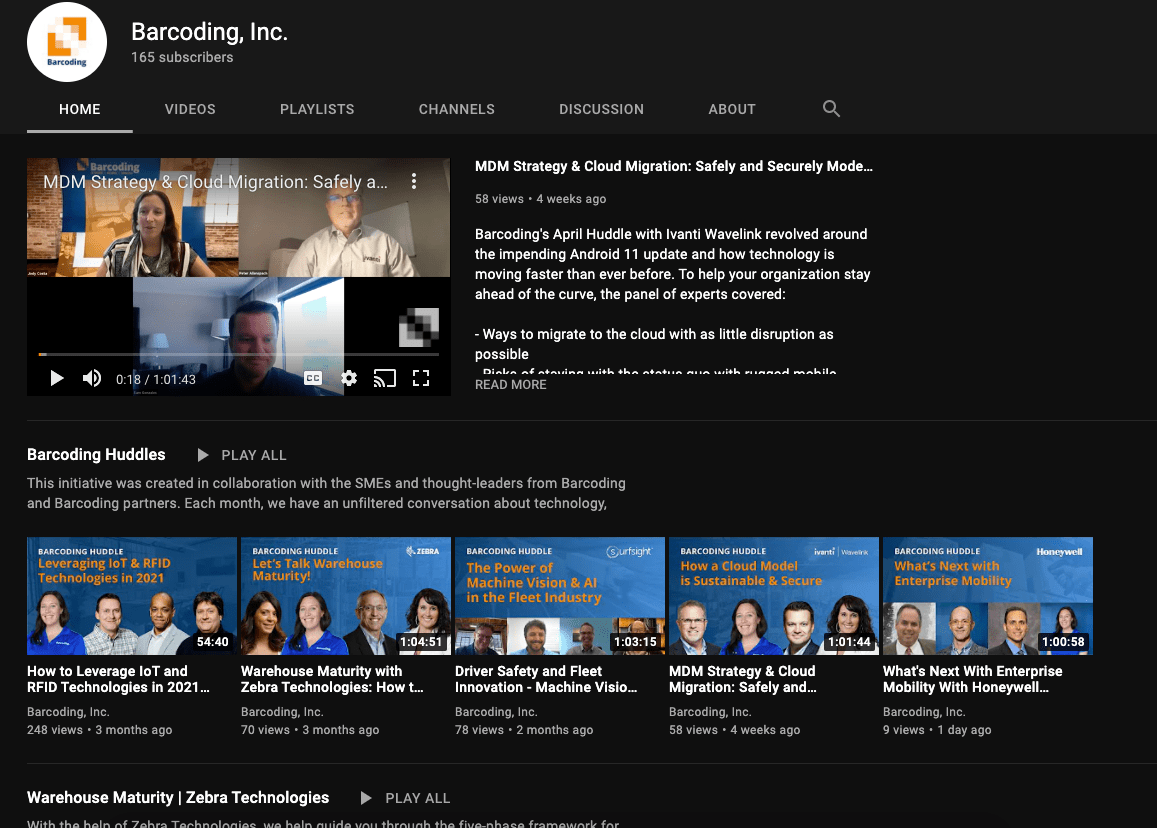Screen dimensions: 1157x828
Task: Open Leveraging IoT & RFID thumbnail
Action: point(132,596)
